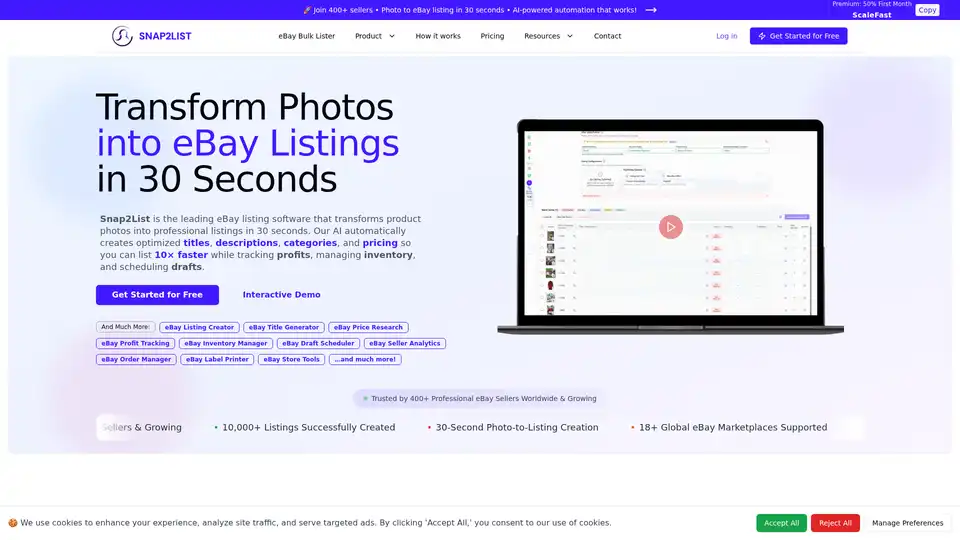Open cookie Manage Preferences
Image resolution: width=960 pixels, height=540 pixels.
point(907,523)
